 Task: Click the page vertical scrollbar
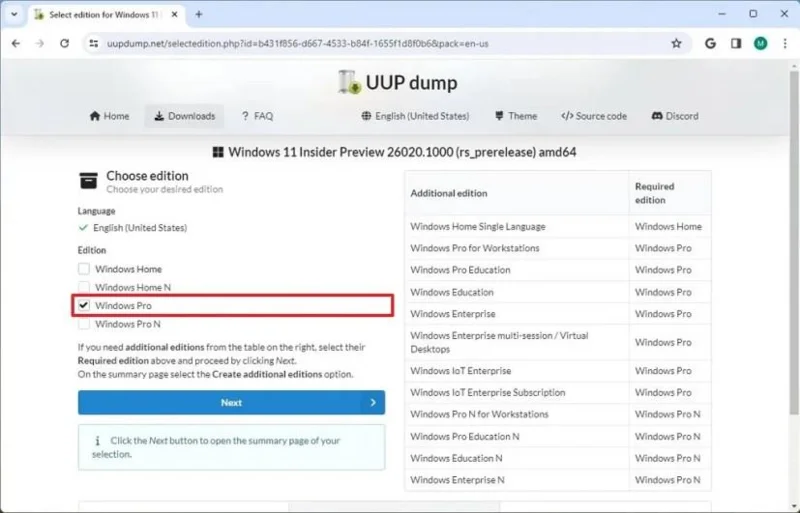pos(794,242)
